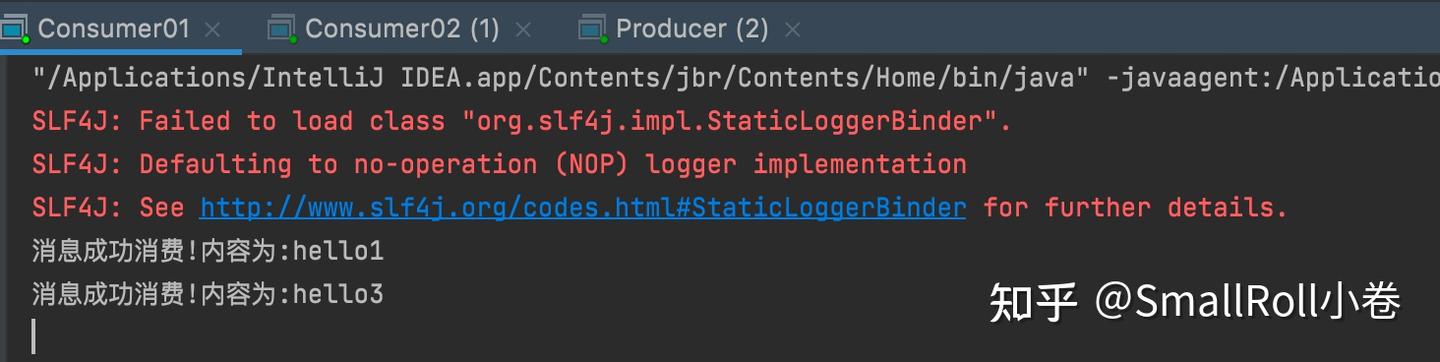Viewport: 1440px width, 362px height.
Task: Click the SLF4J Failed to load class line
Action: click(x=522, y=122)
